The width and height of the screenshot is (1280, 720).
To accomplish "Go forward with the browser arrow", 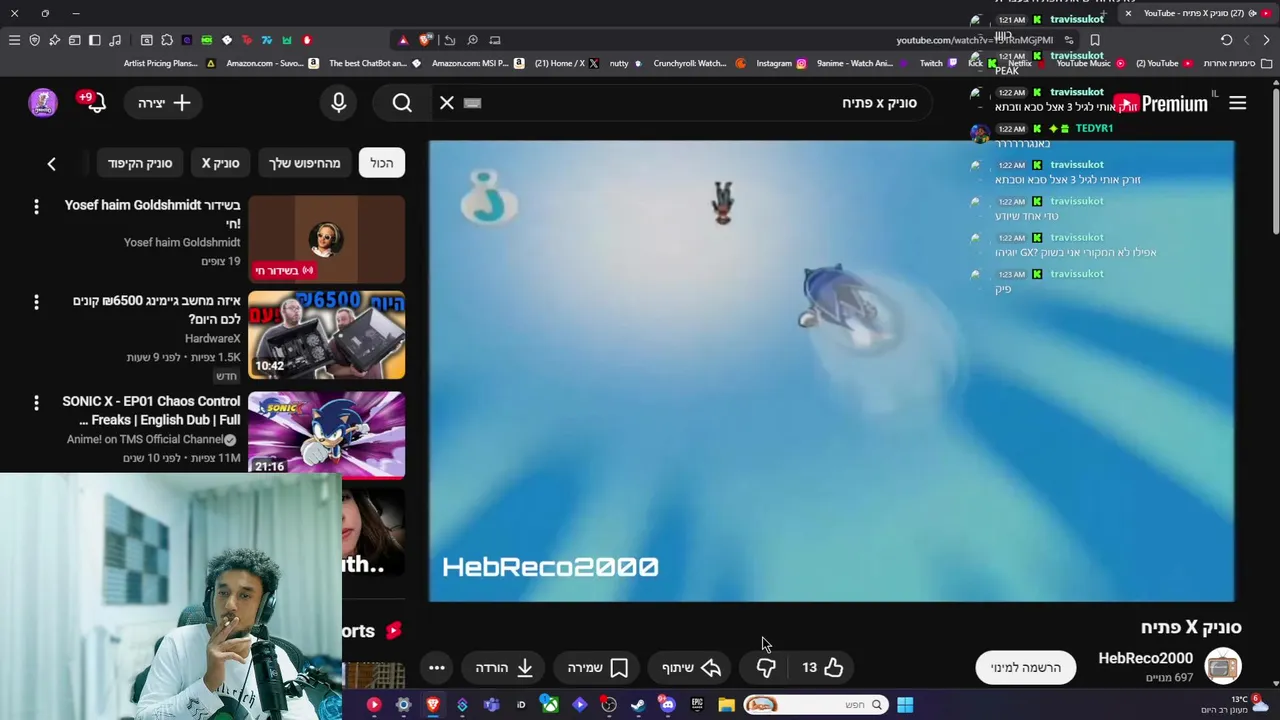I will (1266, 40).
